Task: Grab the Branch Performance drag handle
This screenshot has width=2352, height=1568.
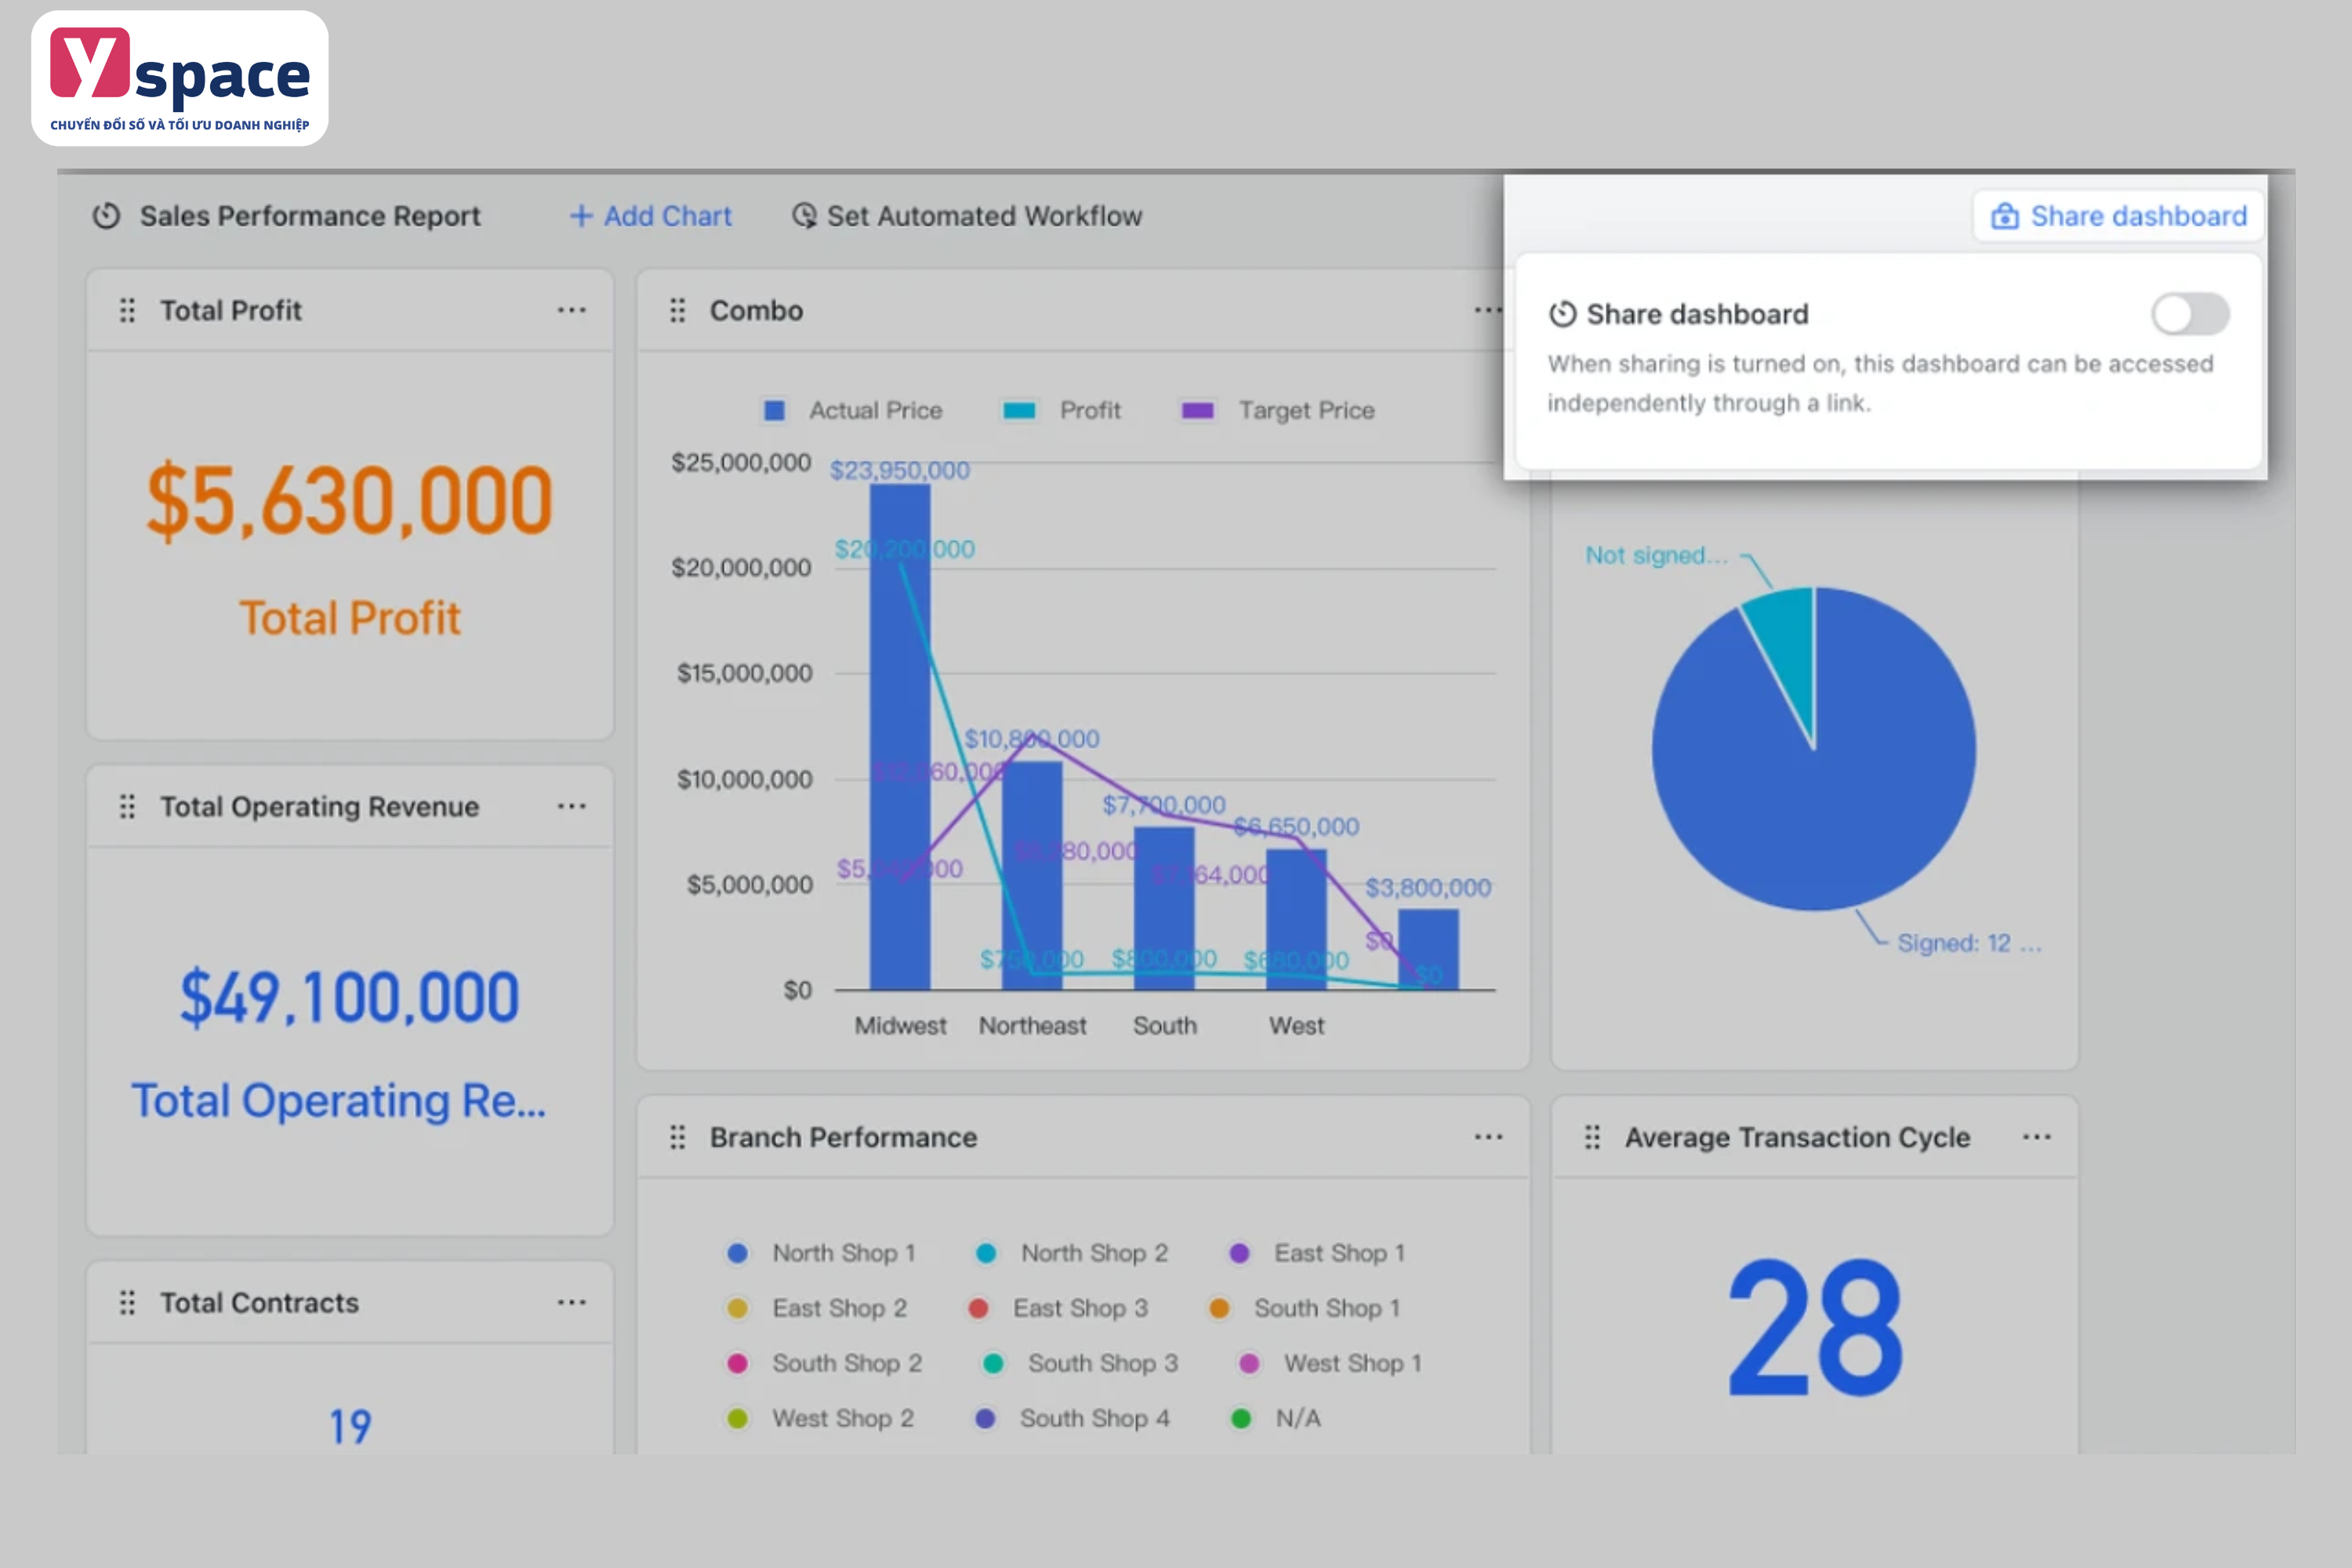Action: (x=677, y=1137)
